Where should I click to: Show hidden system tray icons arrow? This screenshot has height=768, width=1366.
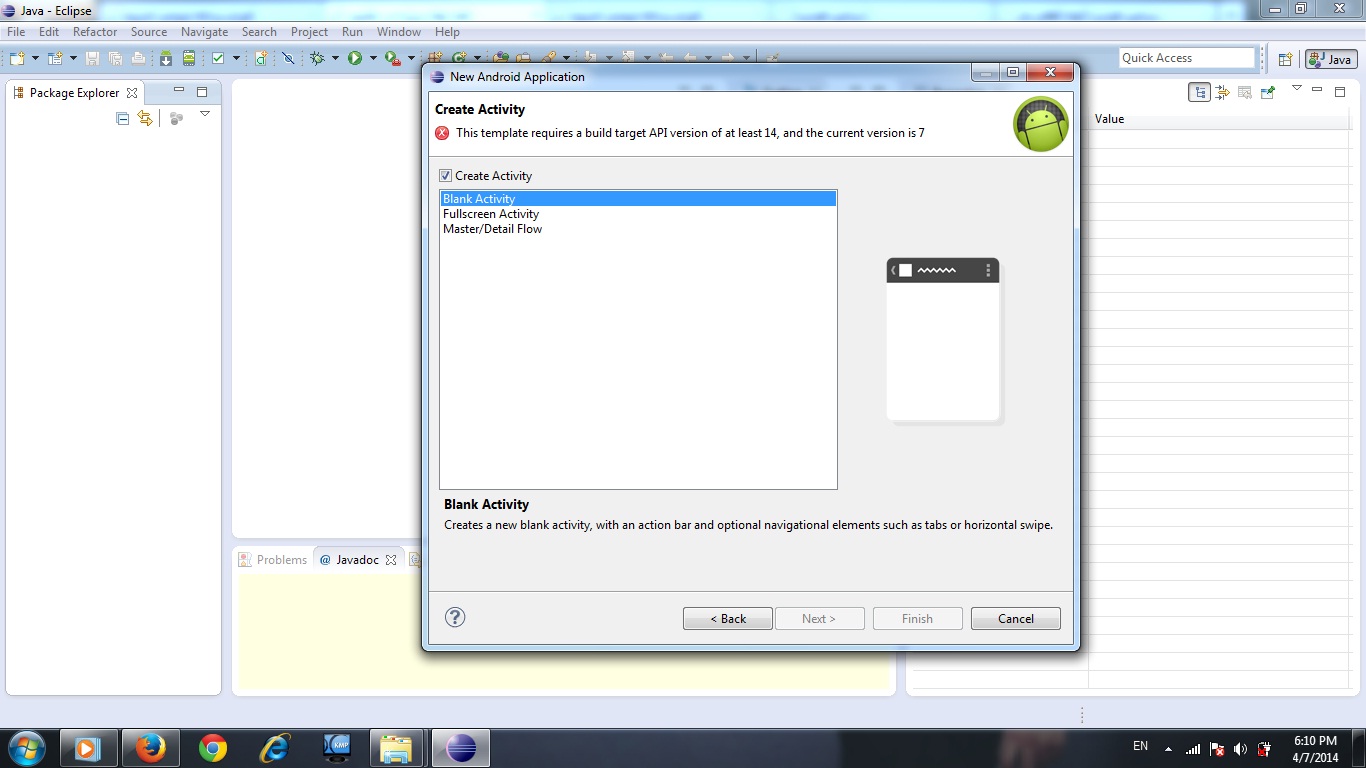(x=1167, y=749)
